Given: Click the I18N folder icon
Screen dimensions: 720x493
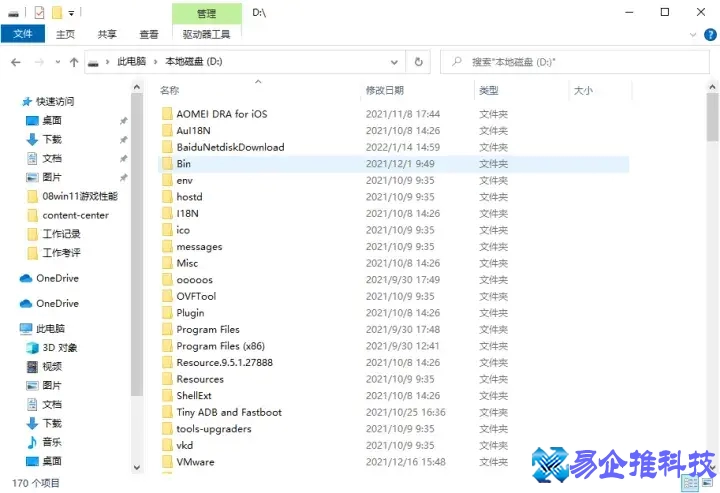Looking at the screenshot, I should point(167,213).
